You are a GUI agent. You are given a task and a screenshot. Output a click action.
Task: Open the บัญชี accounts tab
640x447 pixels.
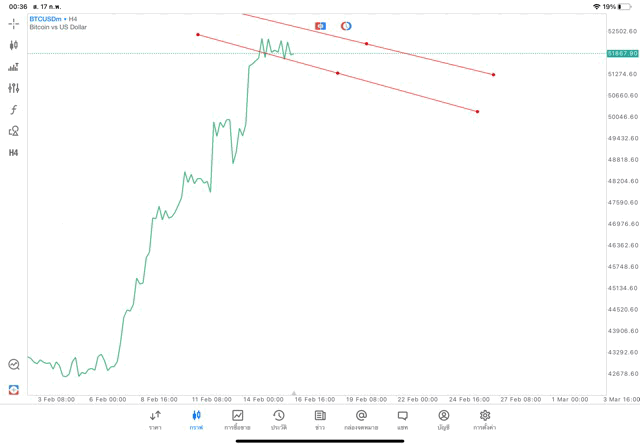443,419
